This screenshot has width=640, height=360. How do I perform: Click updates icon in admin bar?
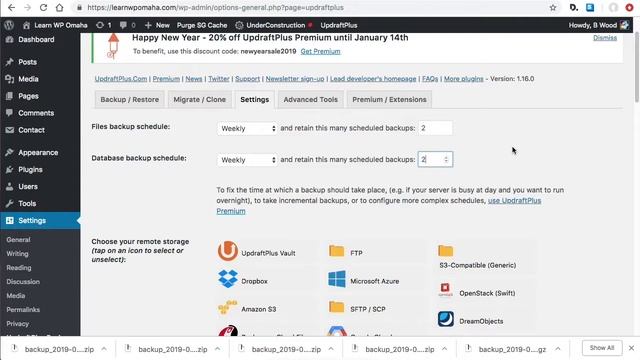pyautogui.click(x=103, y=25)
